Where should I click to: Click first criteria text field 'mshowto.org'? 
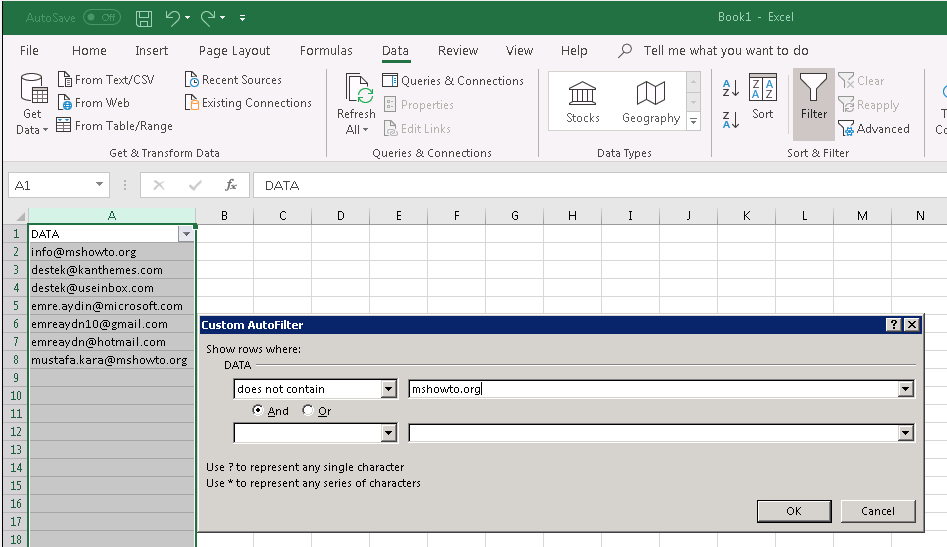click(654, 389)
